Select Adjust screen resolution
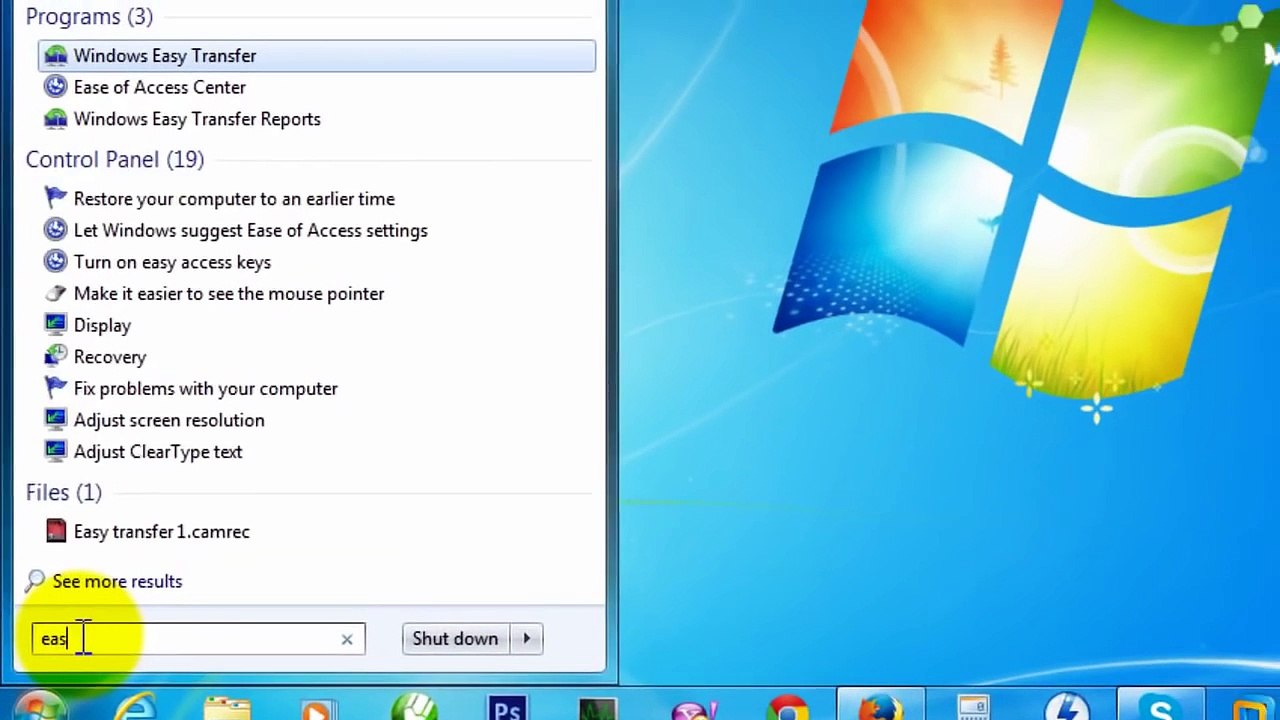1280x720 pixels. (169, 420)
